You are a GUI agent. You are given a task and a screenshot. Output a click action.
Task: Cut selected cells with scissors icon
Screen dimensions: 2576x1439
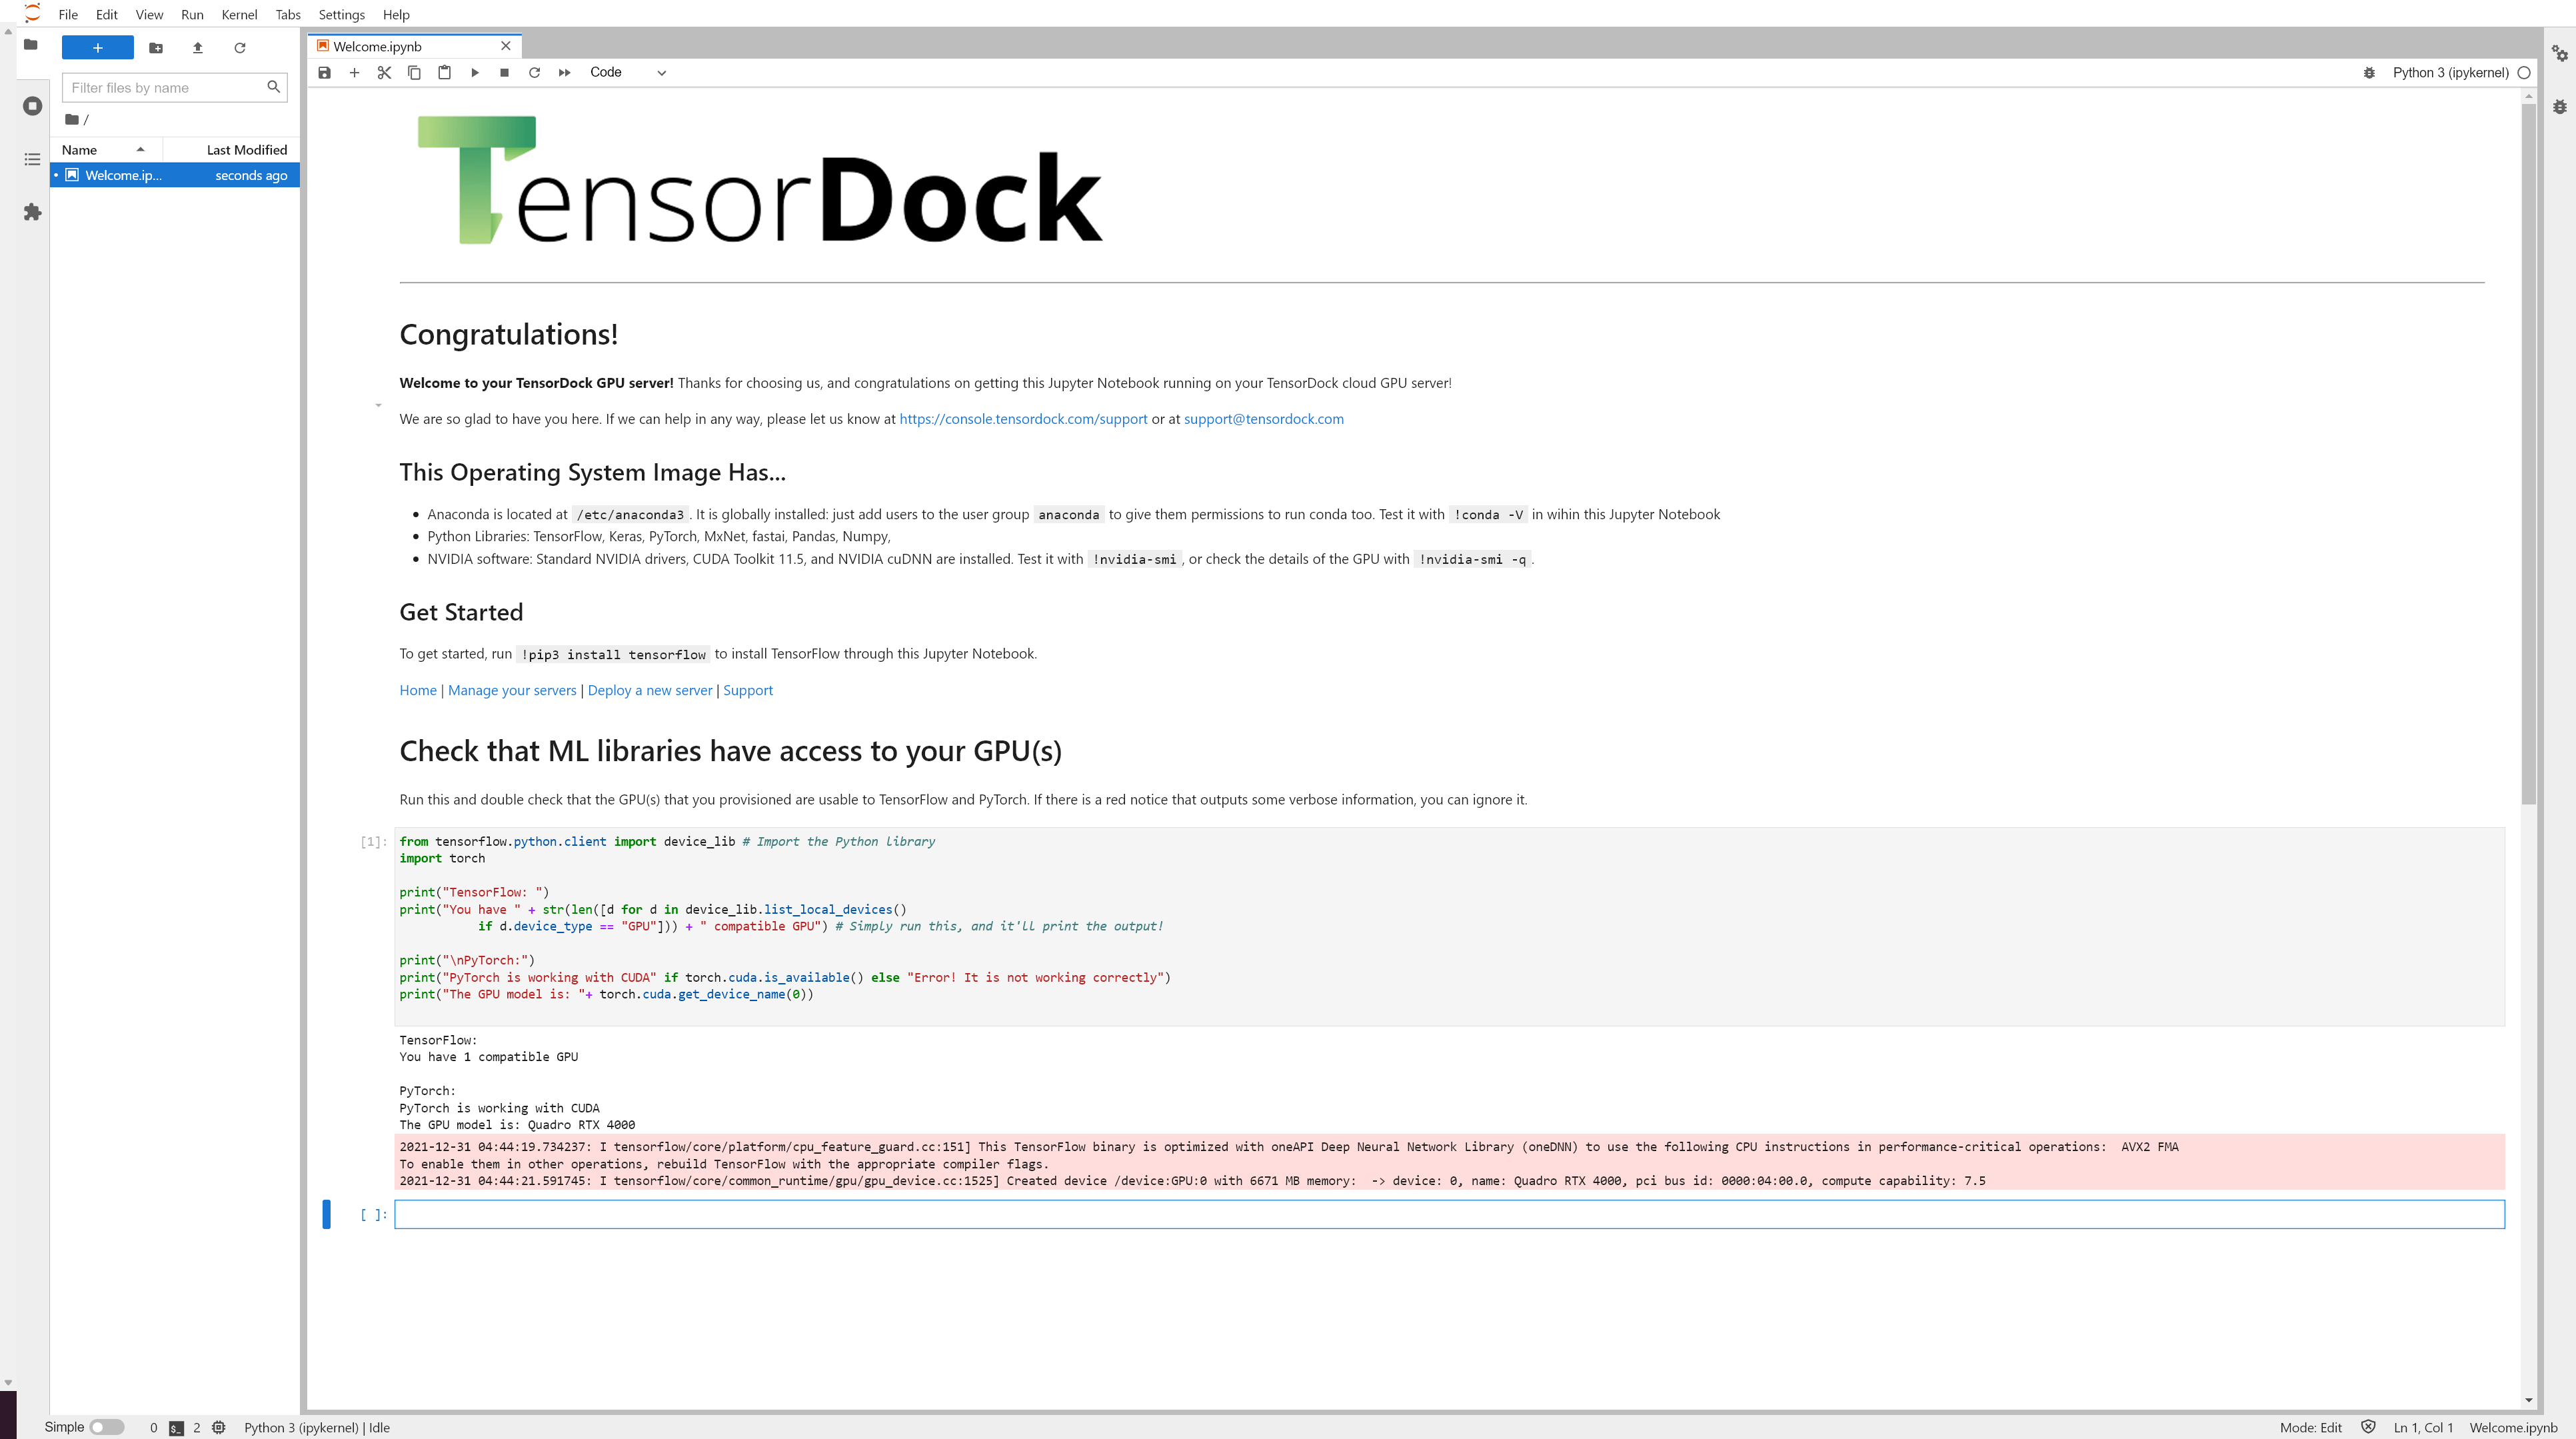(384, 72)
